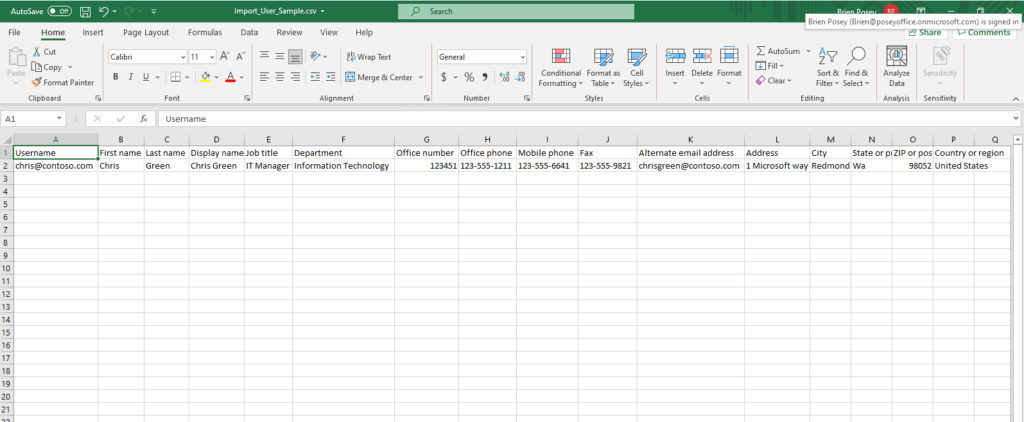Toggle Wrap Text
This screenshot has height=422, width=1024.
(369, 57)
